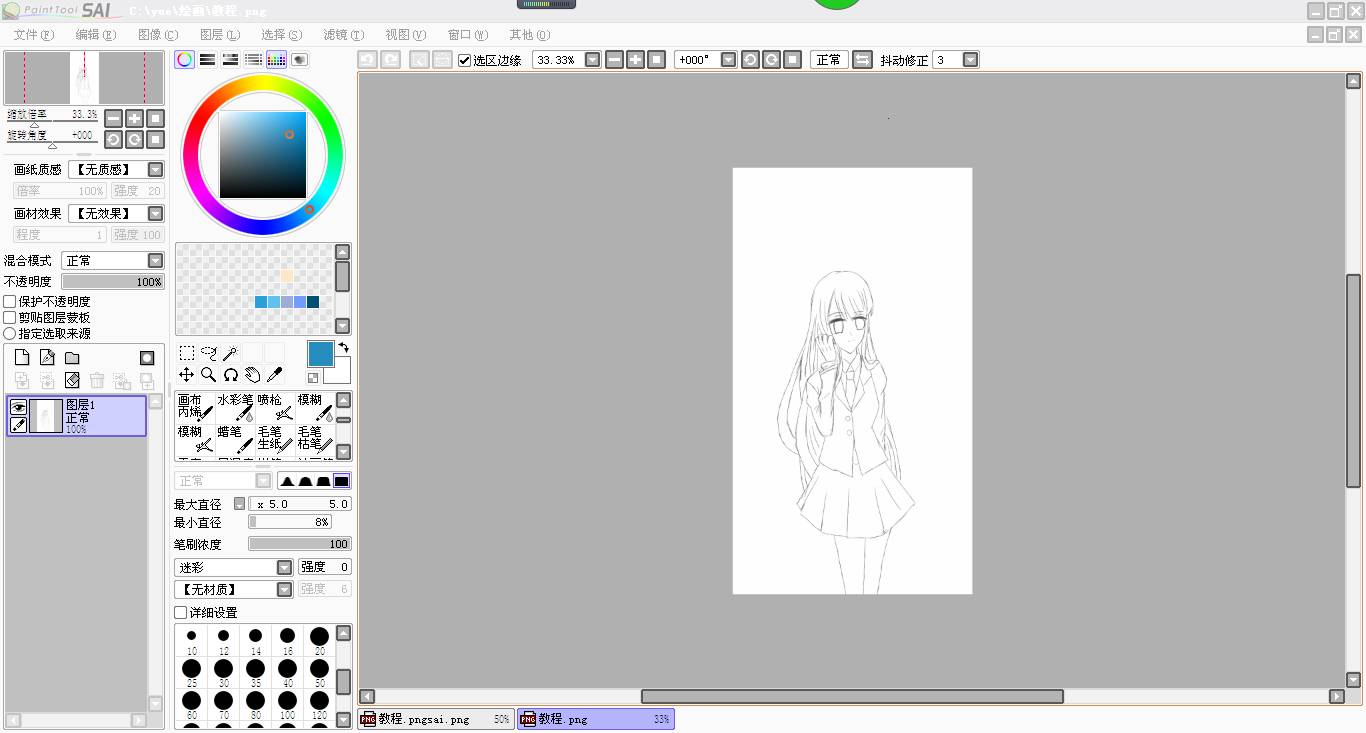1366x733 pixels.
Task: Pick brush size 20 preset
Action: point(319,641)
